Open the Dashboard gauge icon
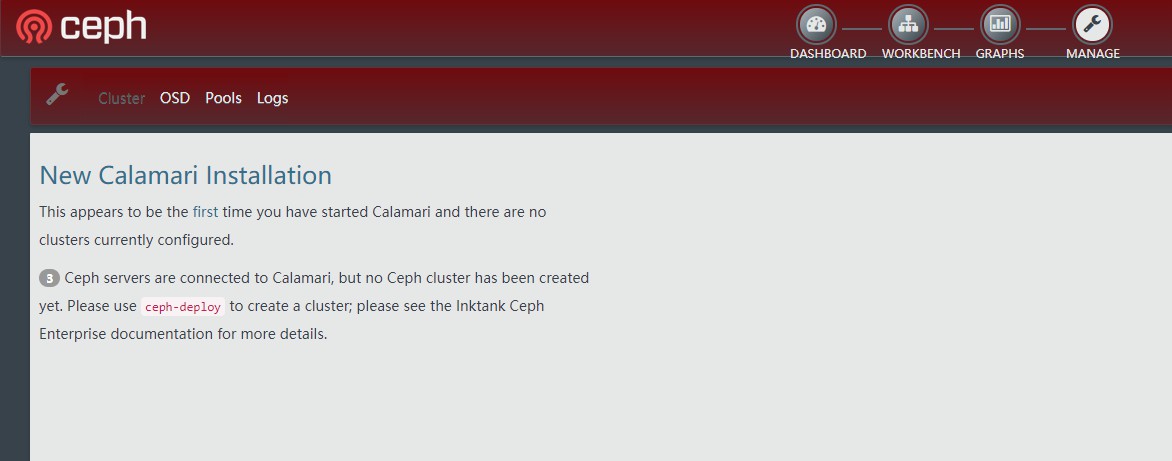 click(x=816, y=24)
